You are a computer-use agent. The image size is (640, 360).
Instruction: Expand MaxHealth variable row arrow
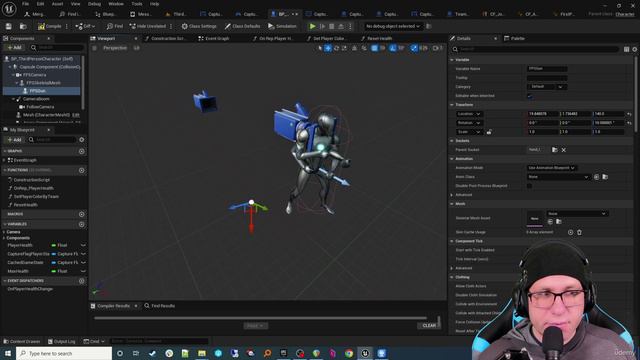83,271
